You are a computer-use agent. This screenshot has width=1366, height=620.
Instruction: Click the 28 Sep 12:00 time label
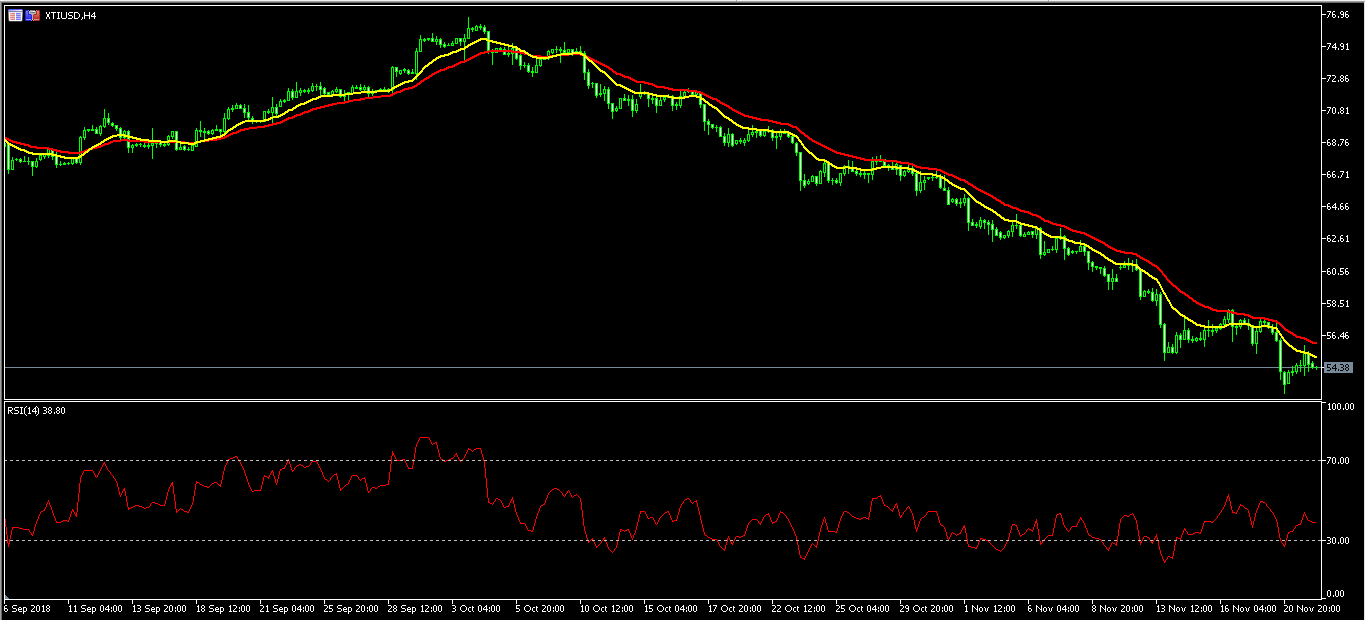coord(414,608)
